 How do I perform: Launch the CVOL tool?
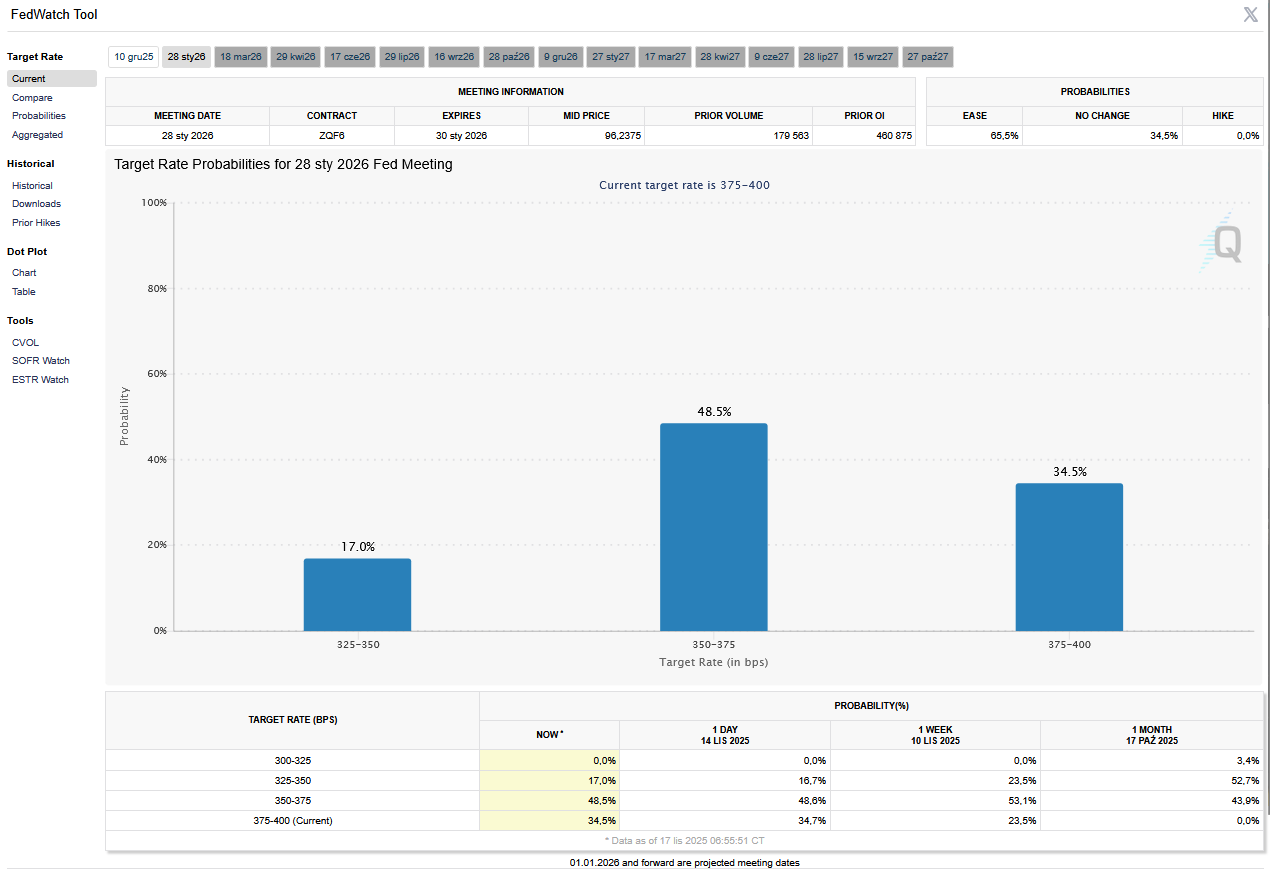click(26, 343)
